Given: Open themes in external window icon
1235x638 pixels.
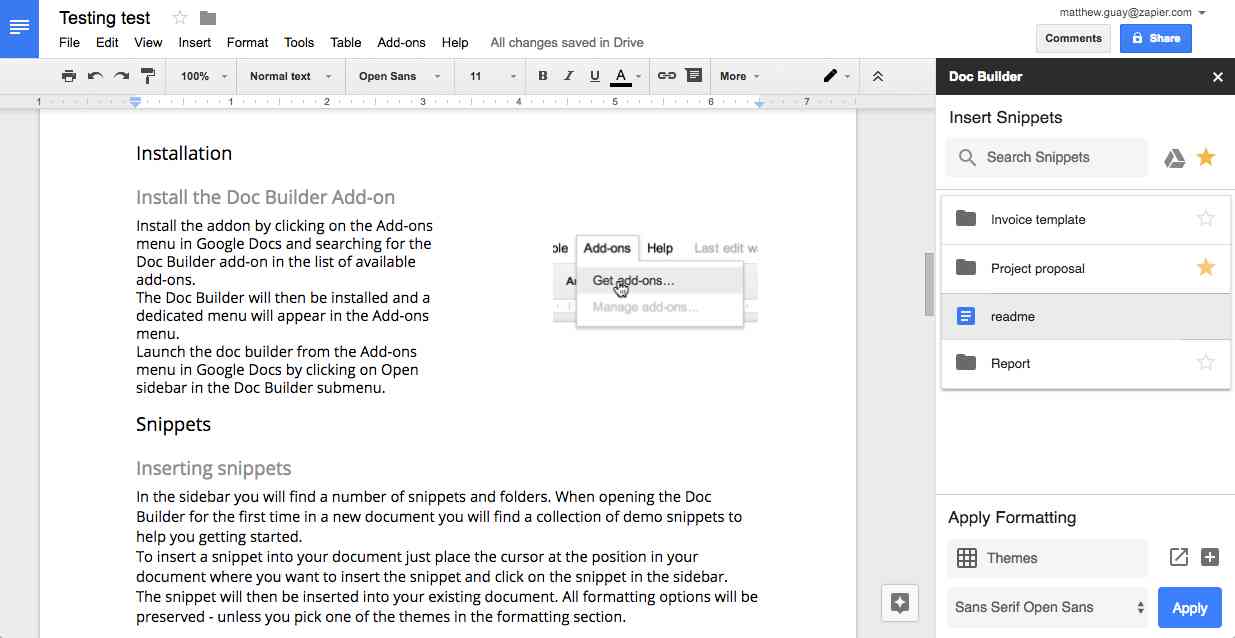Looking at the screenshot, I should [1179, 558].
